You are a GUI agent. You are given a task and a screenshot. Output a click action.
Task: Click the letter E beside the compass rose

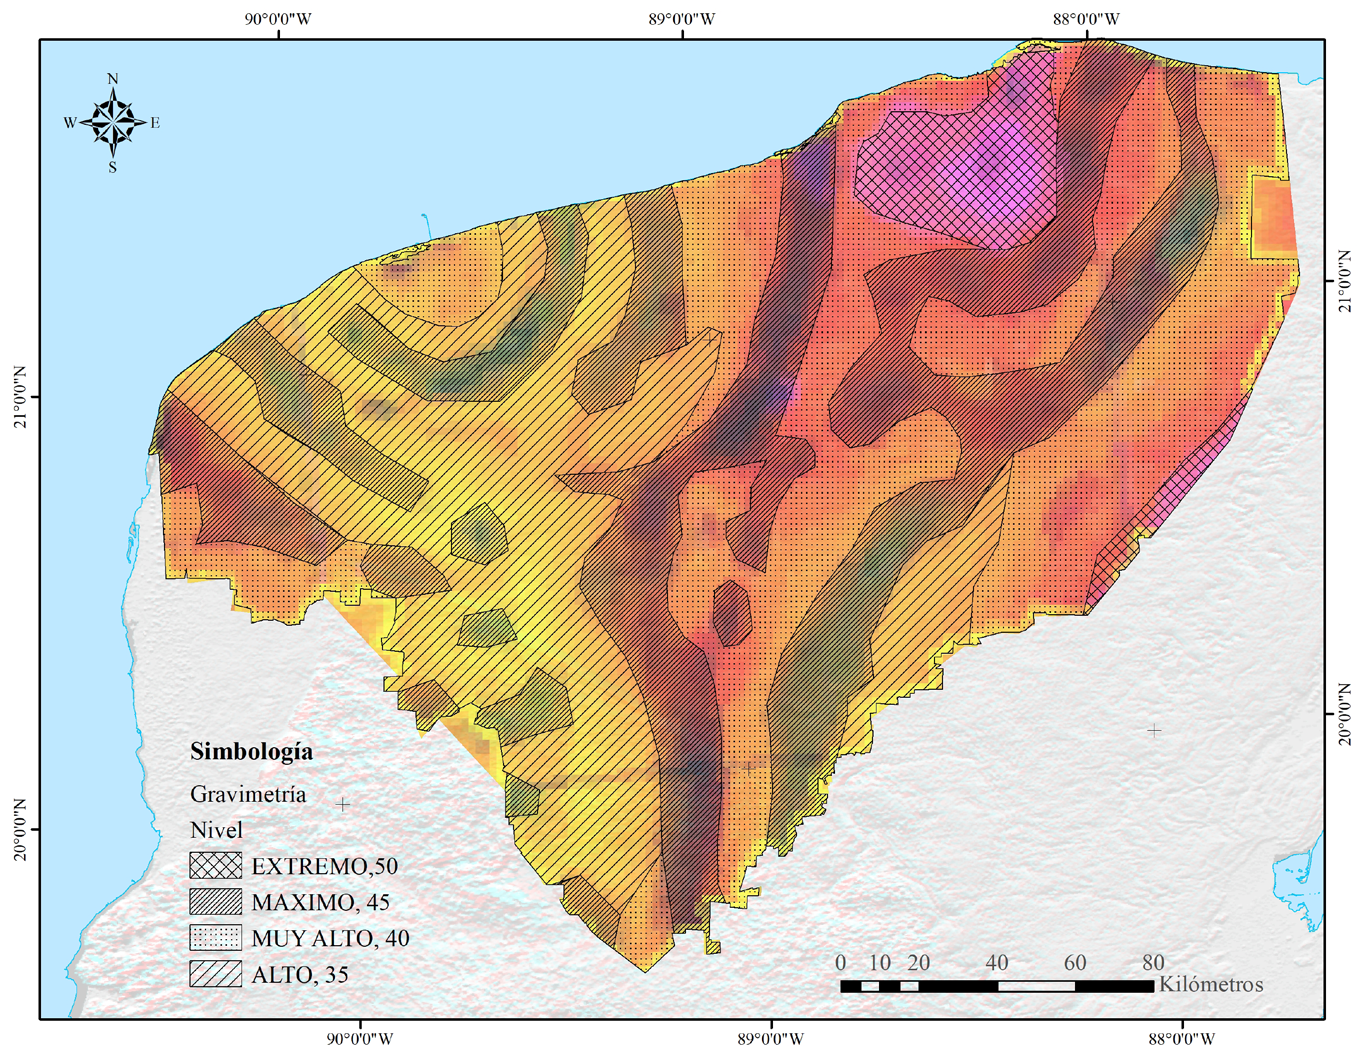(x=155, y=123)
